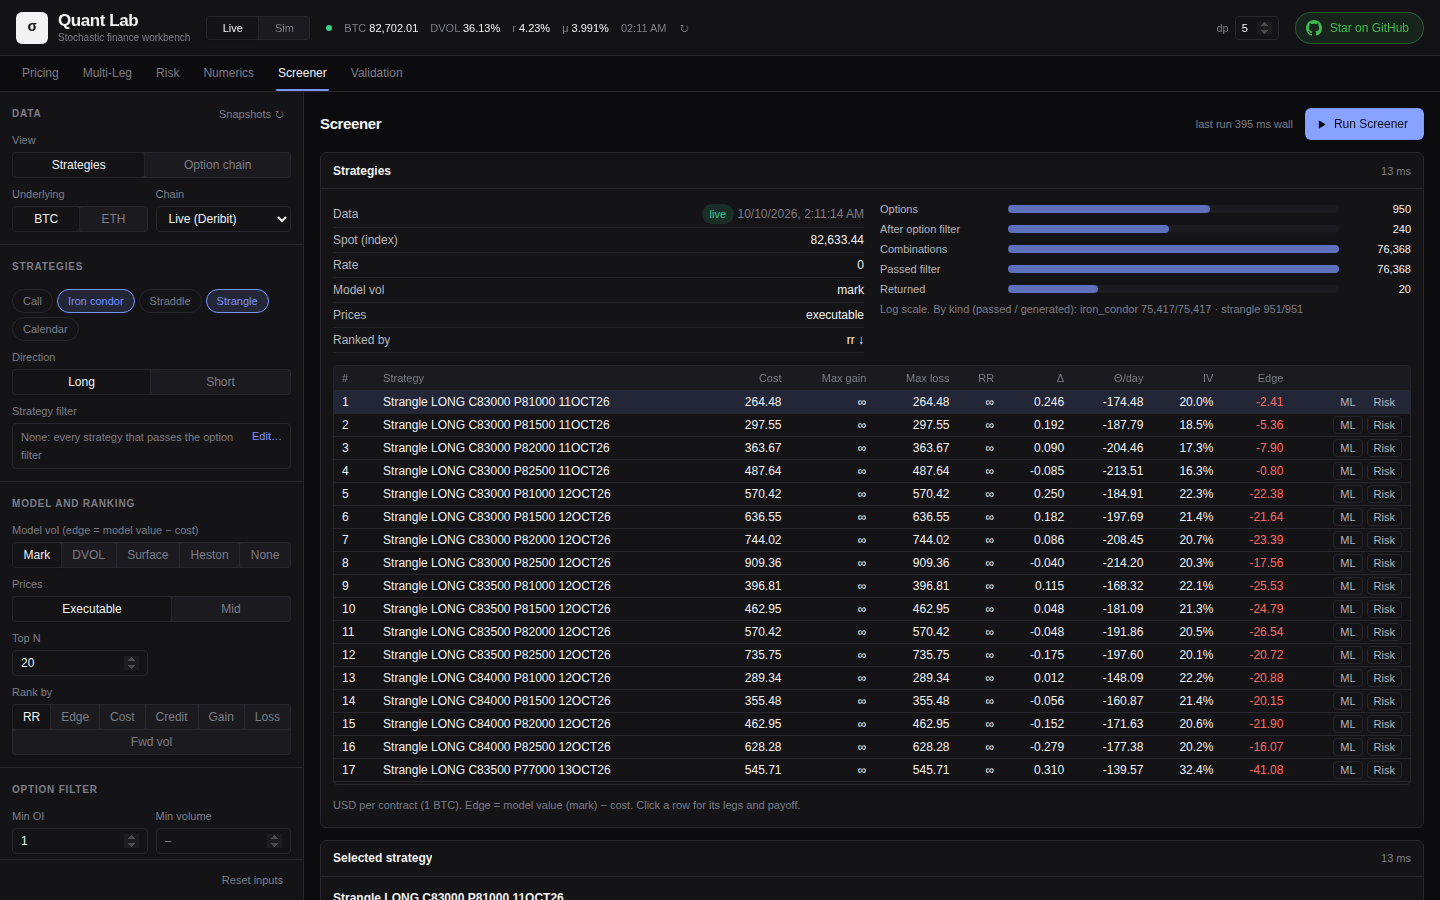The width and height of the screenshot is (1440, 900).
Task: Choose the Option chain view
Action: (x=218, y=165)
